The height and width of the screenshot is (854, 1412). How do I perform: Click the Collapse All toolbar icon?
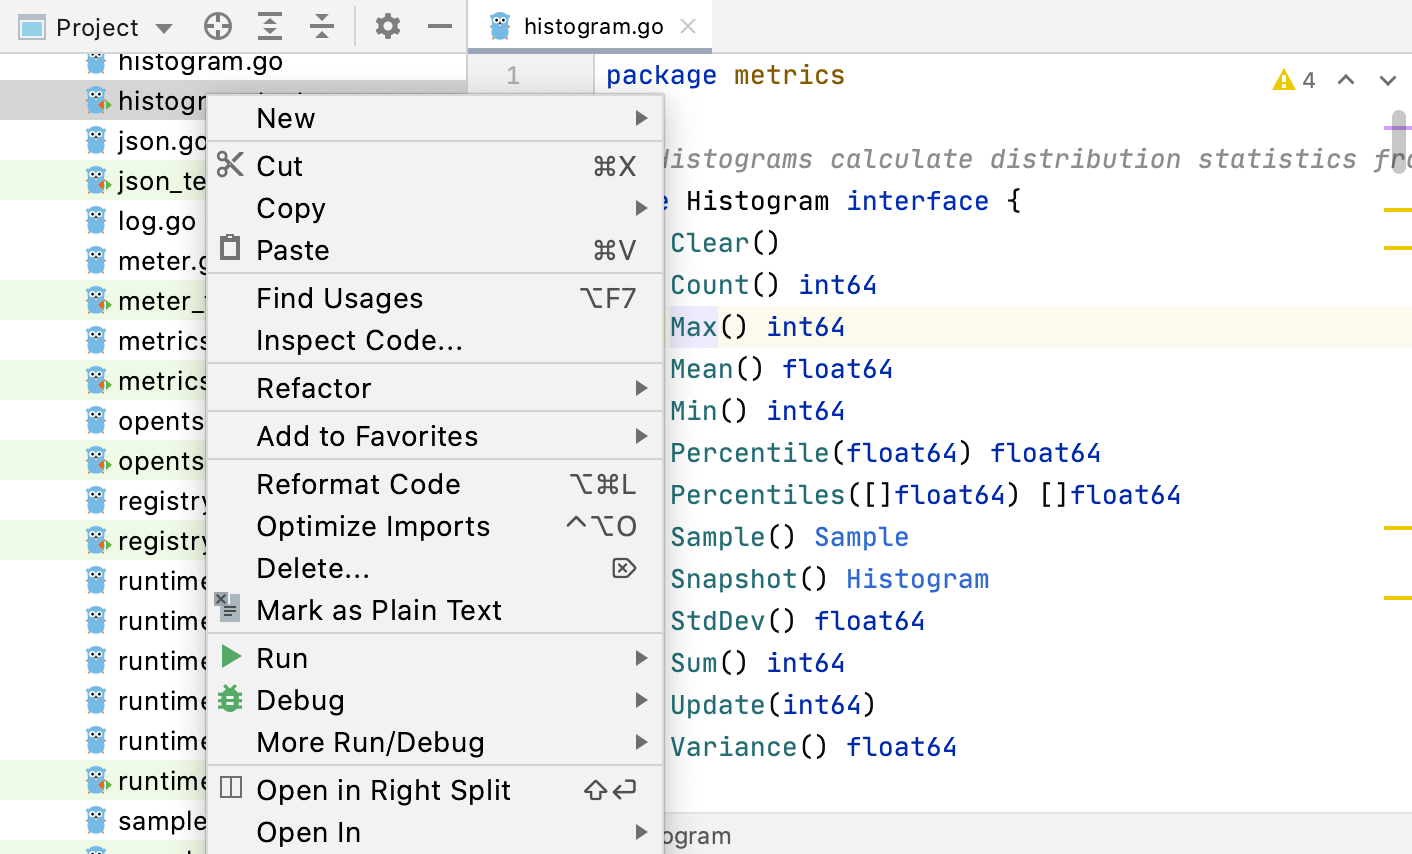point(322,27)
